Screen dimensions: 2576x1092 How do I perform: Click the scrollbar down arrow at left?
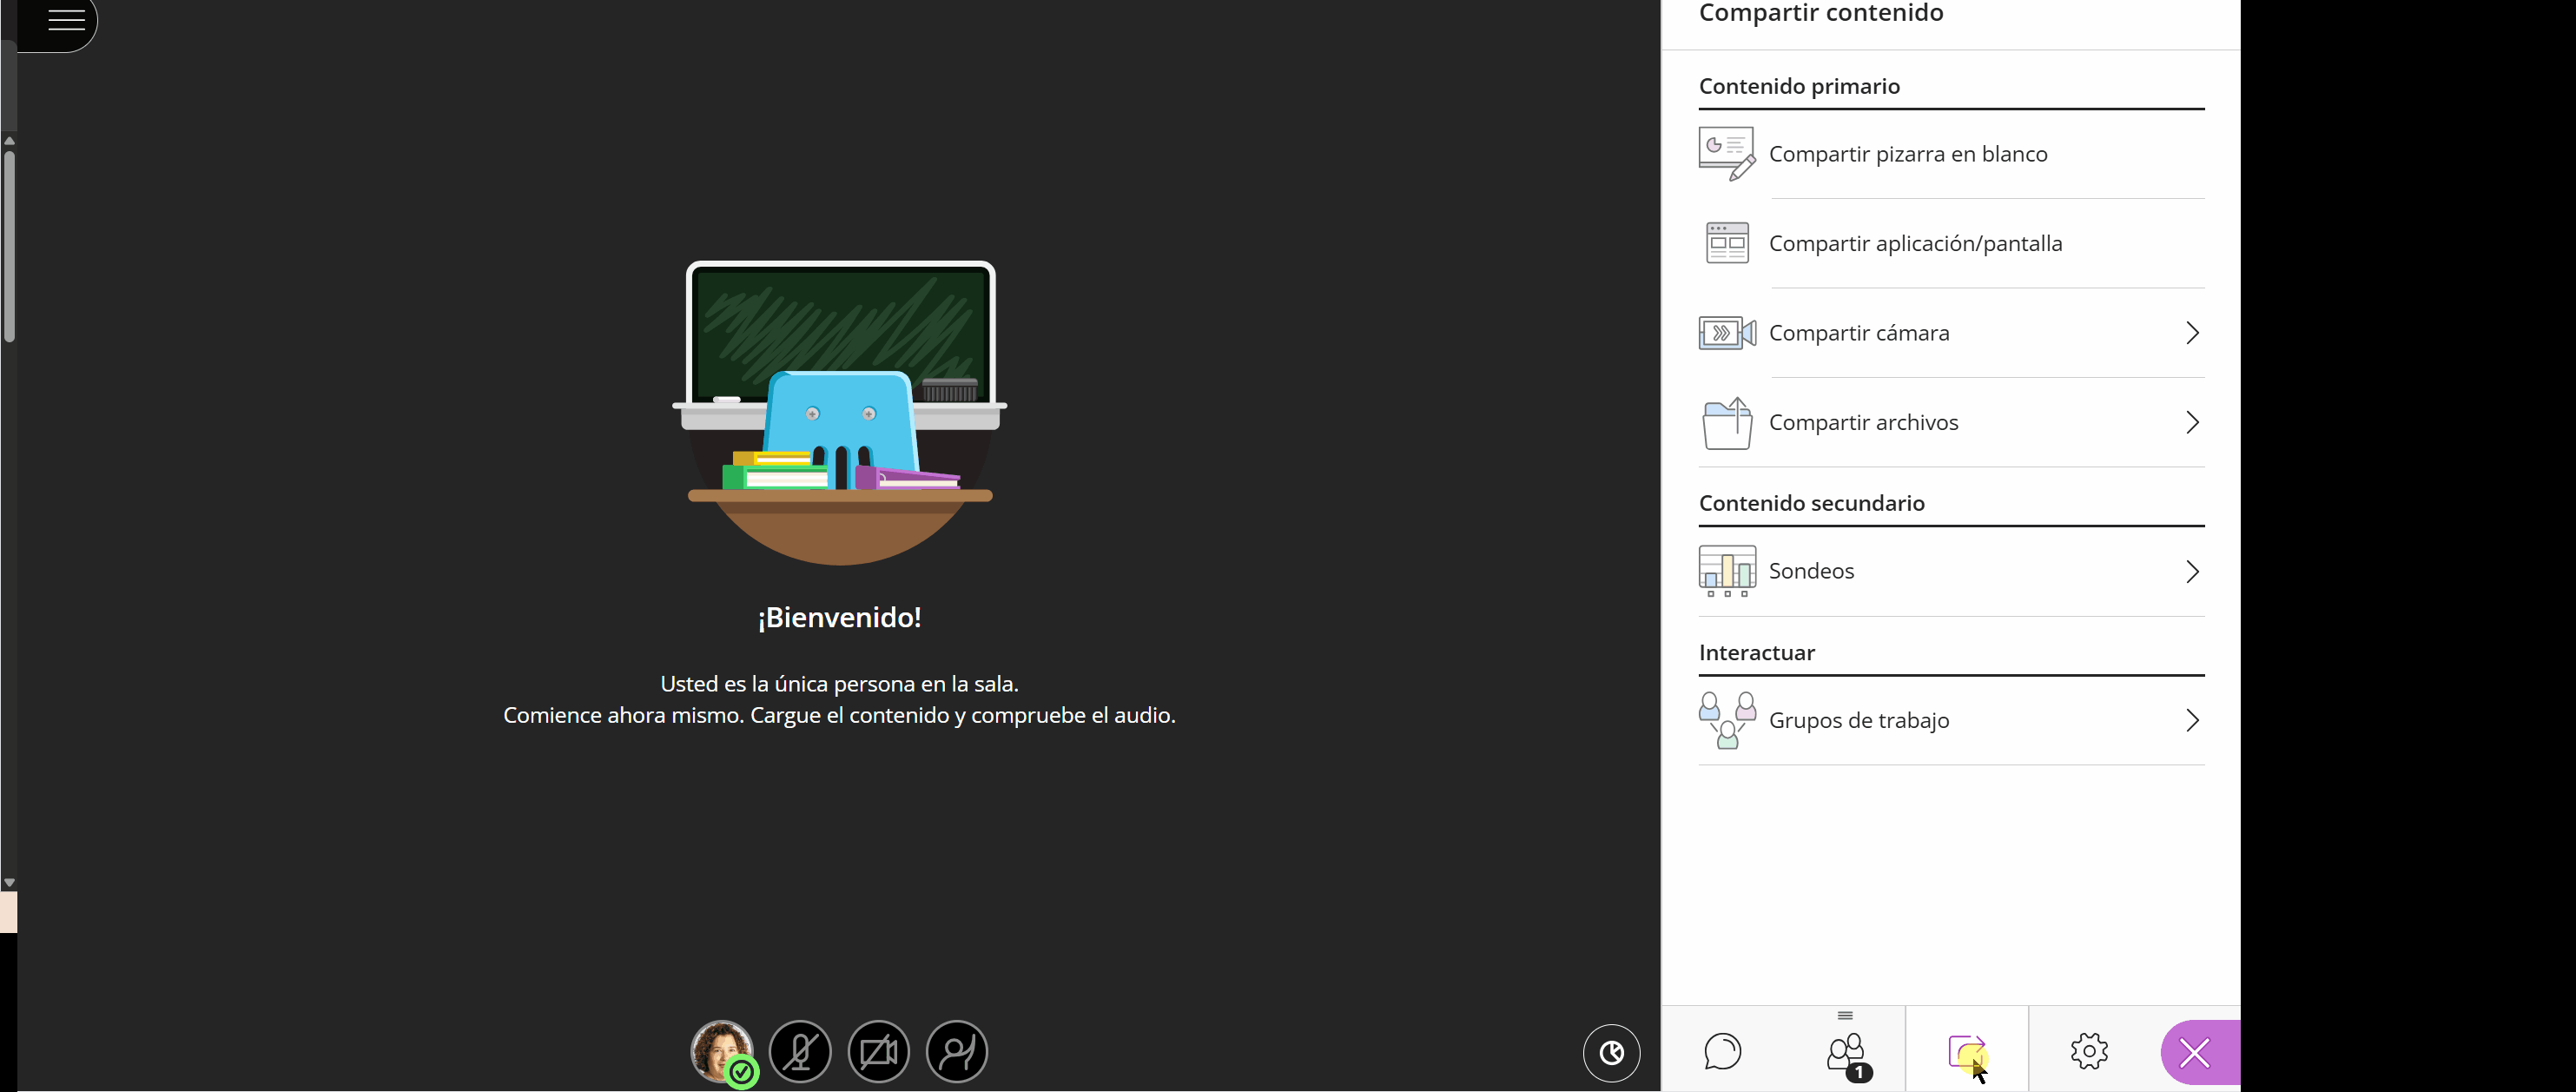pos(9,883)
